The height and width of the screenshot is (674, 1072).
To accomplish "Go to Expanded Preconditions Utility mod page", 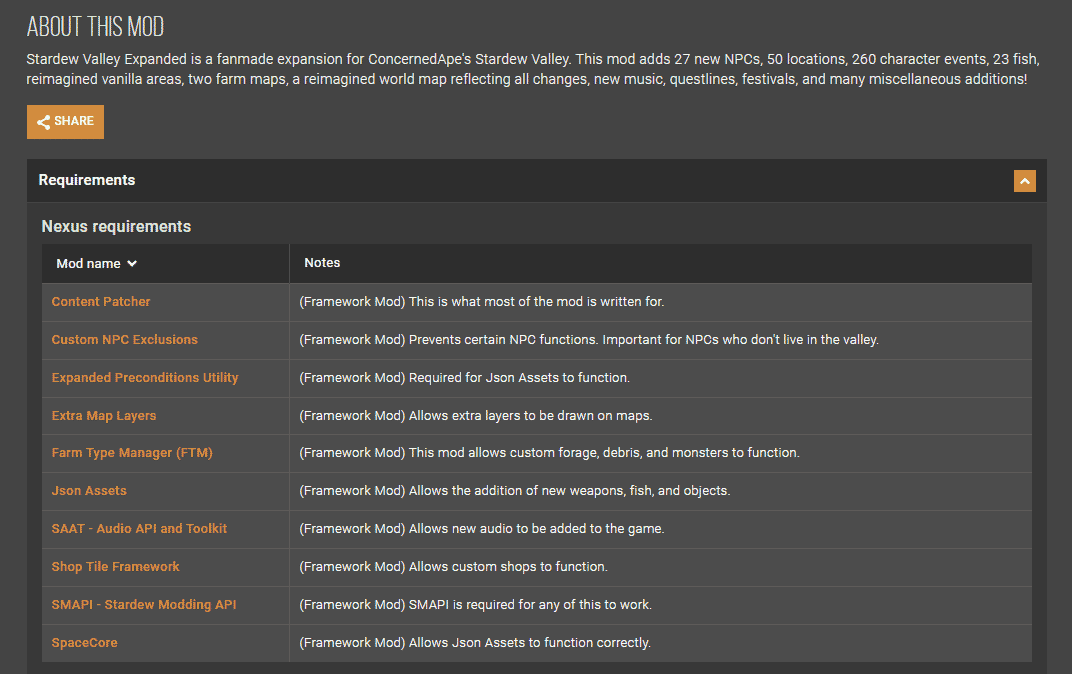I will click(x=145, y=378).
